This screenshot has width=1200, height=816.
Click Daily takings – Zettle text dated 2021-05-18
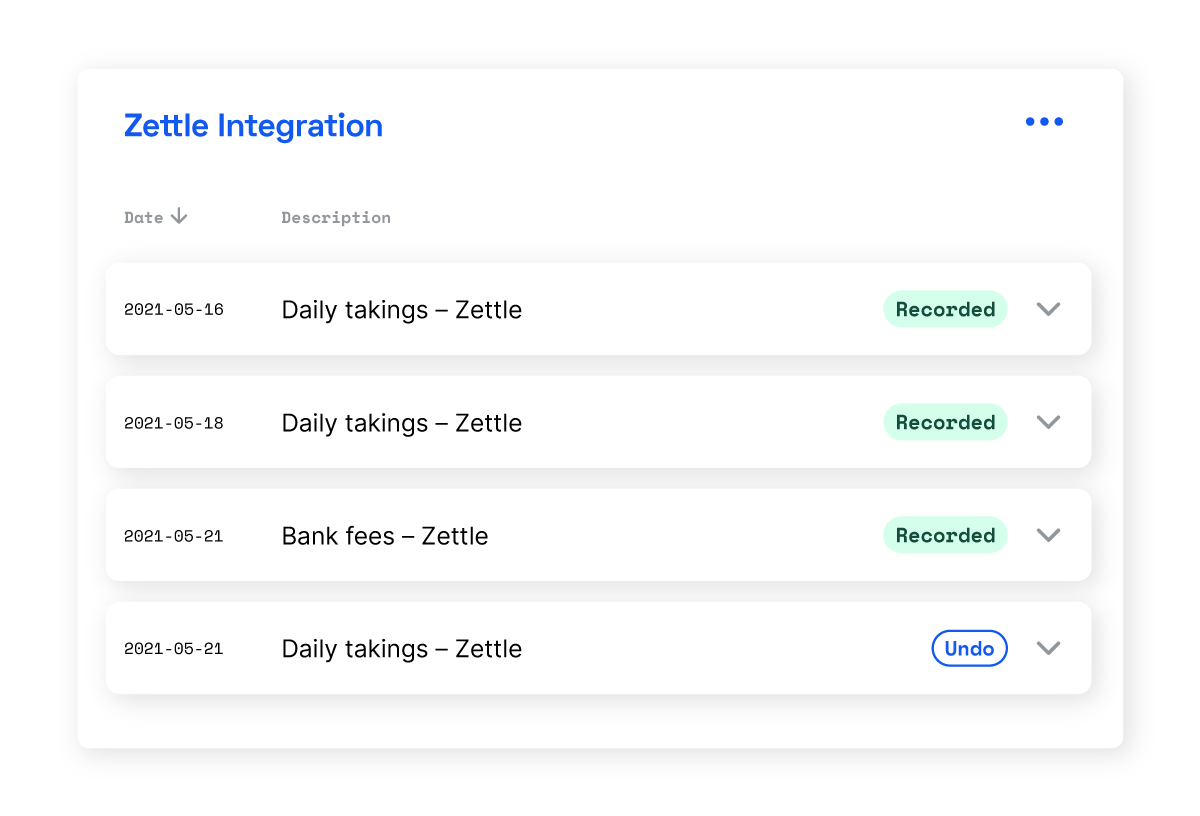[x=402, y=423]
